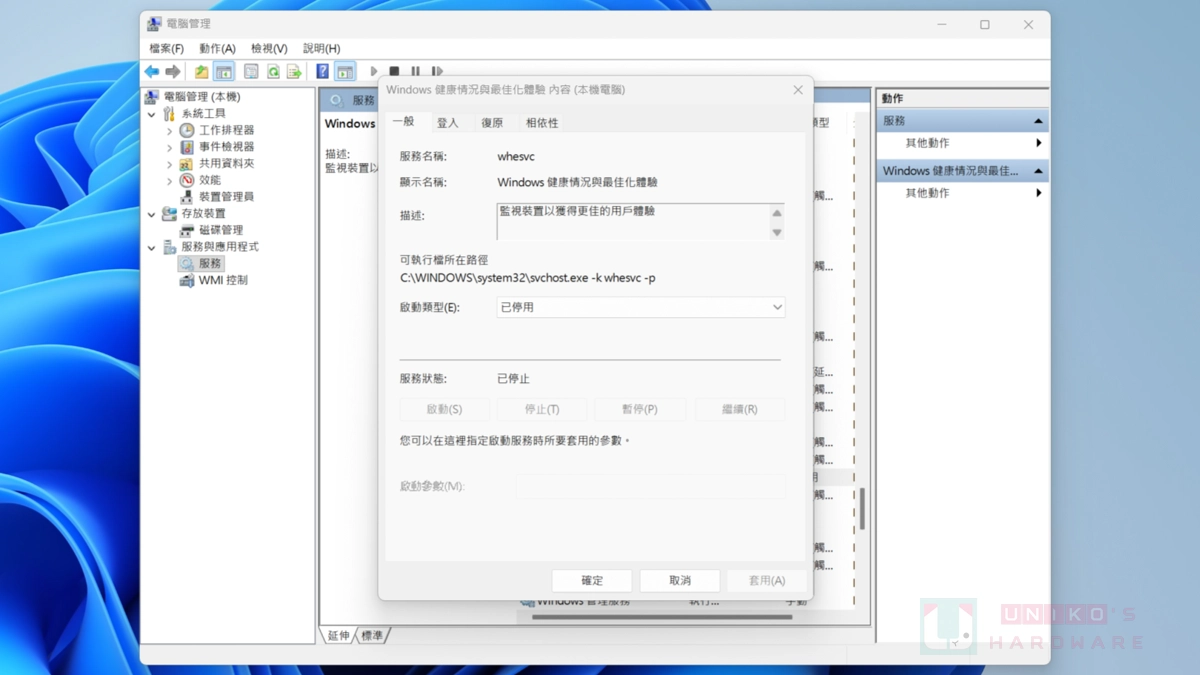Viewport: 1200px width, 675px height.
Task: Click the description box scroll down arrow
Action: 777,233
